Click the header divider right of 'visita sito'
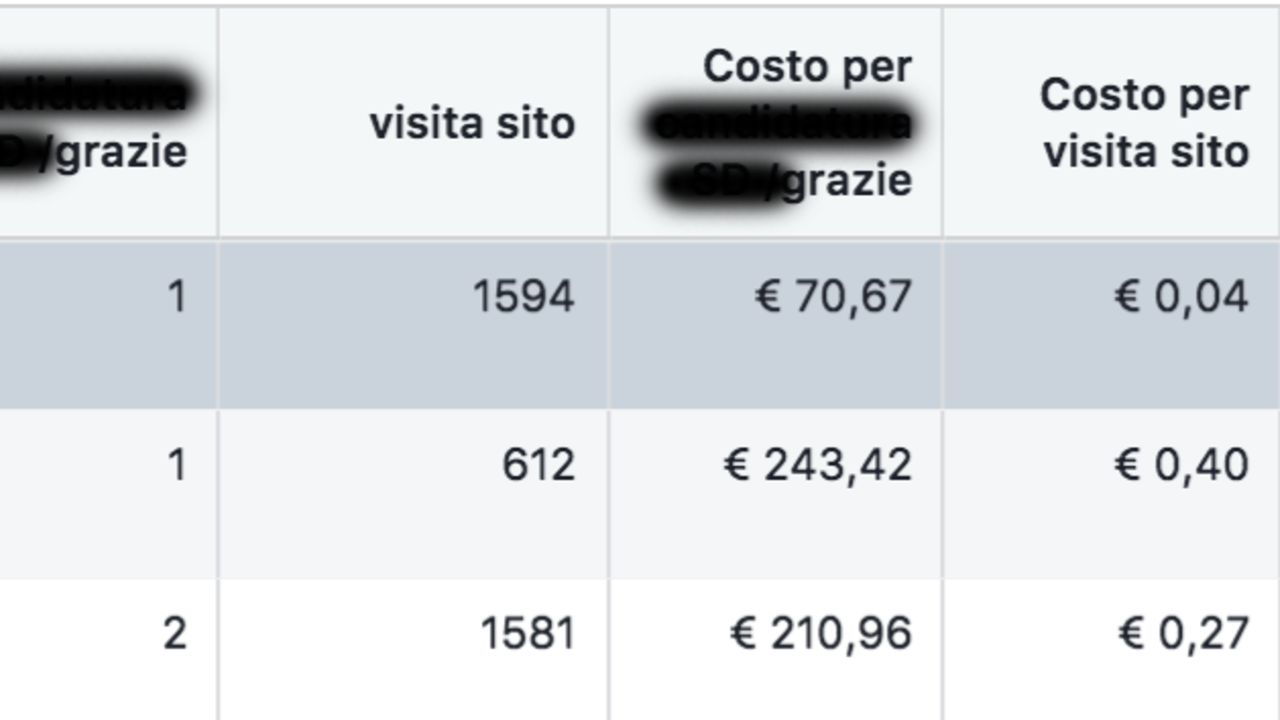Image resolution: width=1280 pixels, height=720 pixels. tap(608, 124)
